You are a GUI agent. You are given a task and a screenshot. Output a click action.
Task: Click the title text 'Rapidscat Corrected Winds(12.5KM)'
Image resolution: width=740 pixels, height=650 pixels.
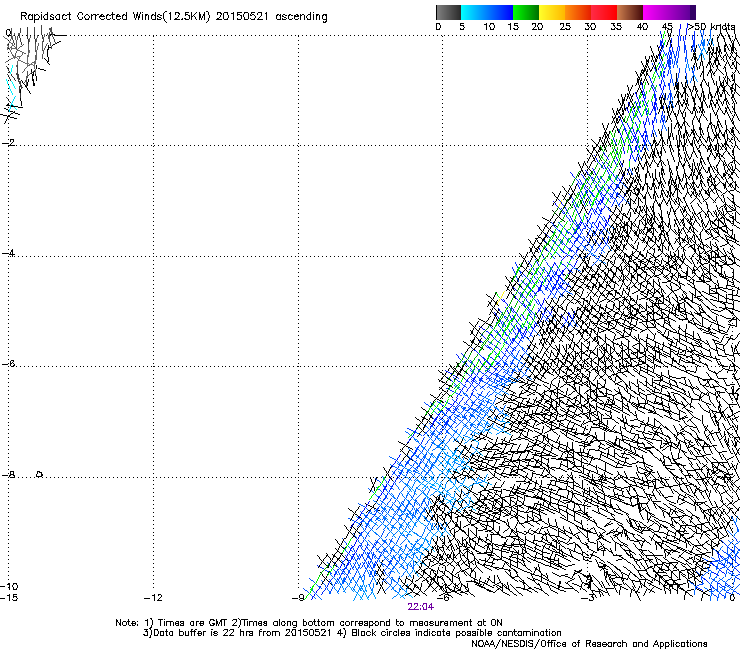click(x=115, y=17)
